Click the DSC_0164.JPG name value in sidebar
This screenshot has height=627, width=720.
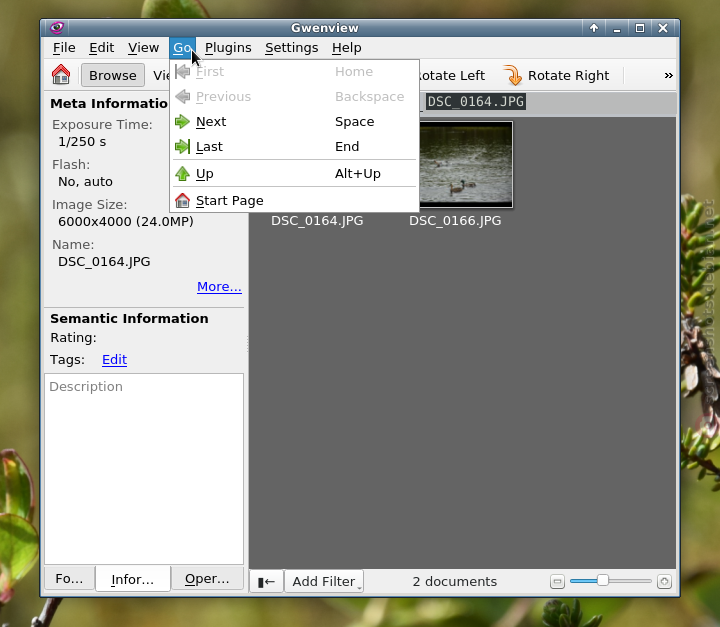pos(104,261)
